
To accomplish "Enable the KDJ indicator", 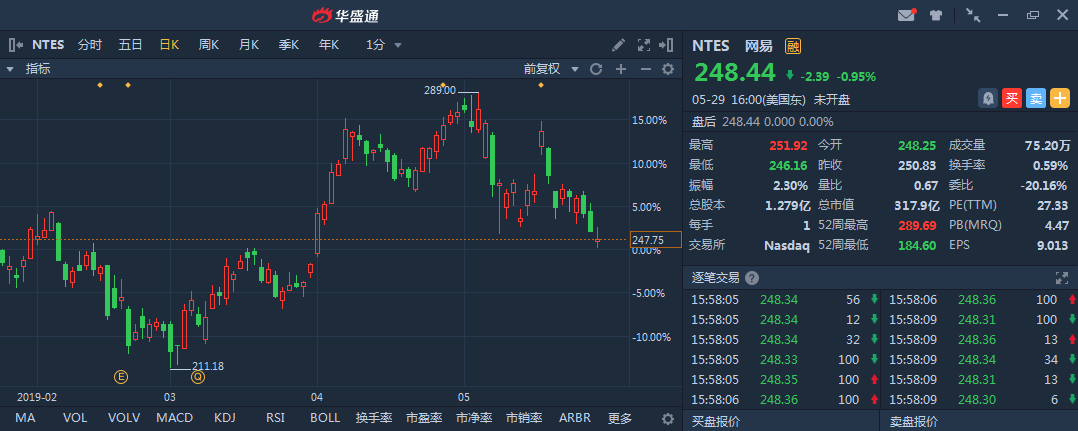I will click(225, 418).
